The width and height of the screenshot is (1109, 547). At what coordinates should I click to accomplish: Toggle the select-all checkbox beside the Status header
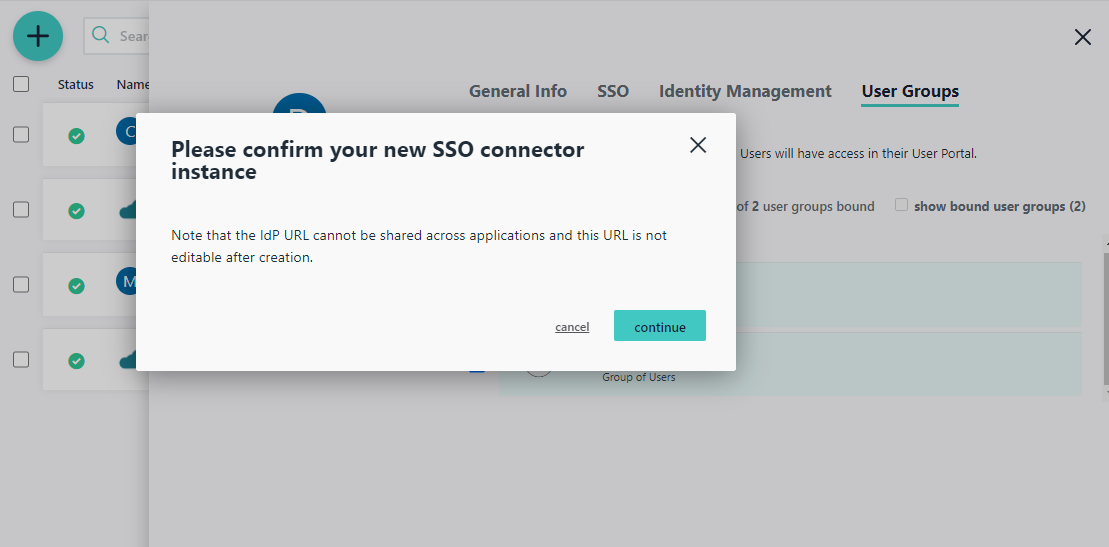coord(21,84)
